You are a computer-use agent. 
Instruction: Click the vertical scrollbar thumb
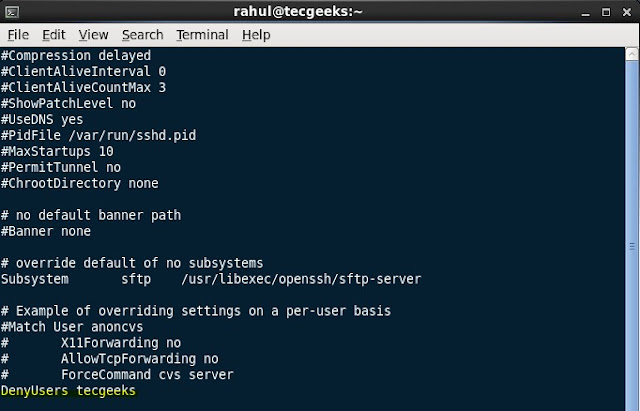pyautogui.click(x=632, y=245)
